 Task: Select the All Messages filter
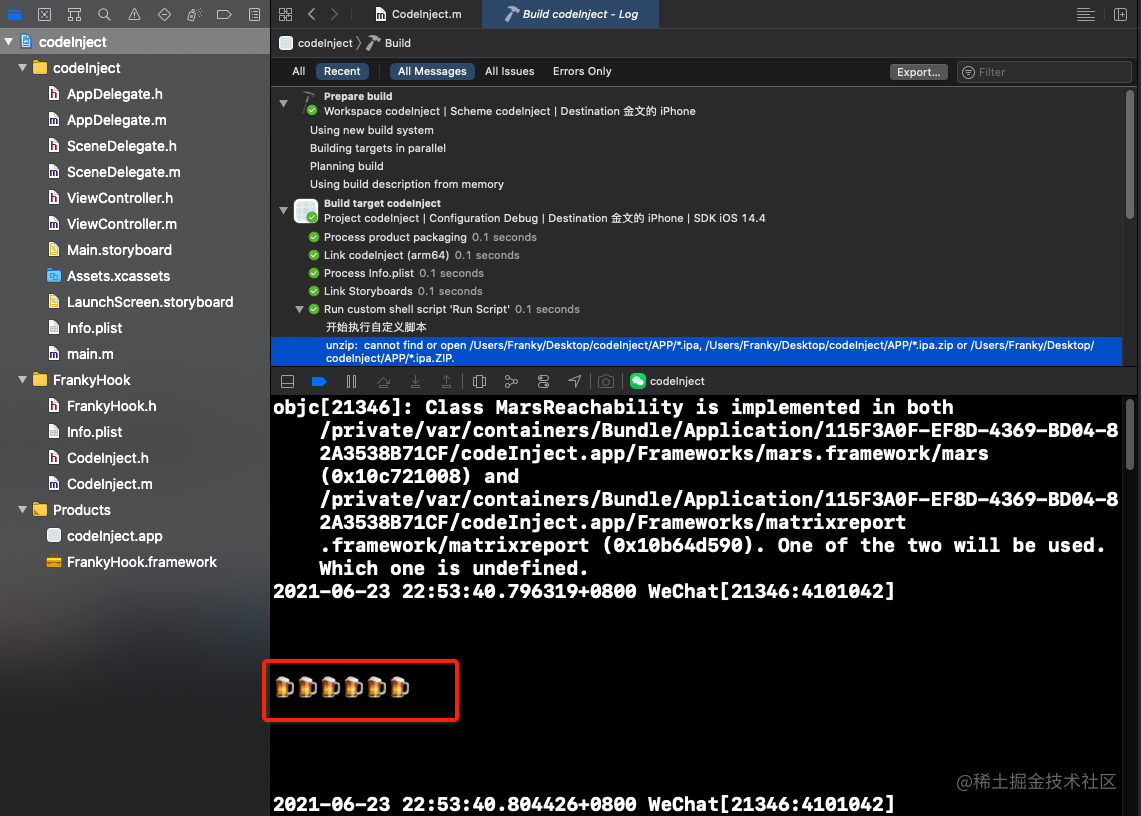[432, 71]
